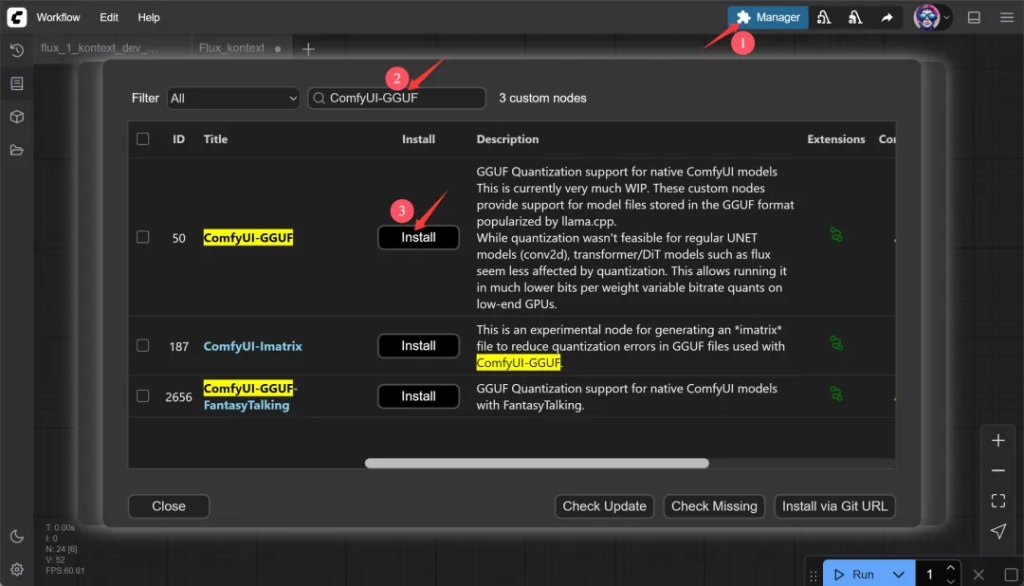Check the ComfyUI-Imatrix row checkbox

(142, 346)
